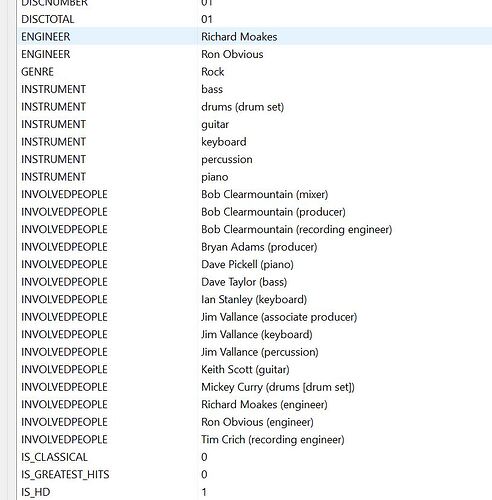The height and width of the screenshot is (500, 492).
Task: Select the IS_GREATEST_HITS value 0
Action: (204, 474)
